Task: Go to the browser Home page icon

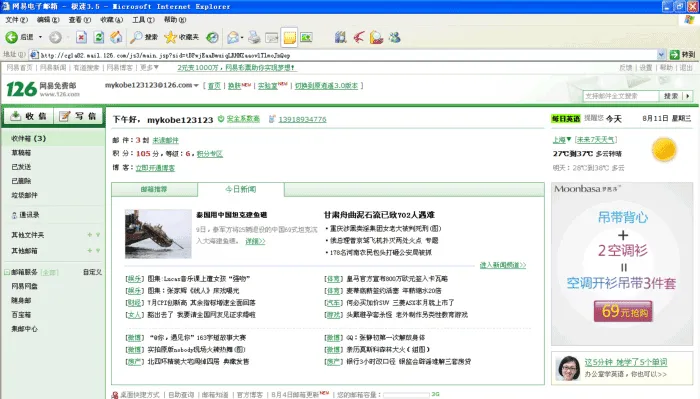Action: point(116,37)
